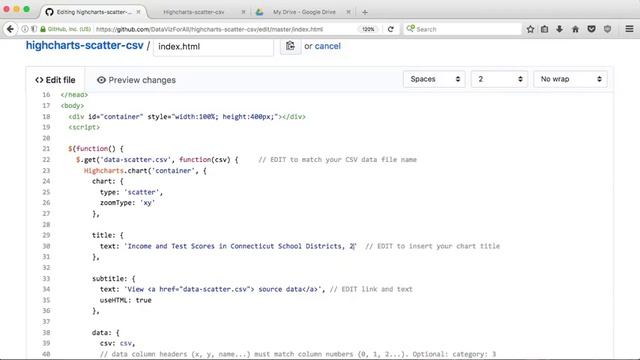Click the cancel link

pyautogui.click(x=328, y=46)
